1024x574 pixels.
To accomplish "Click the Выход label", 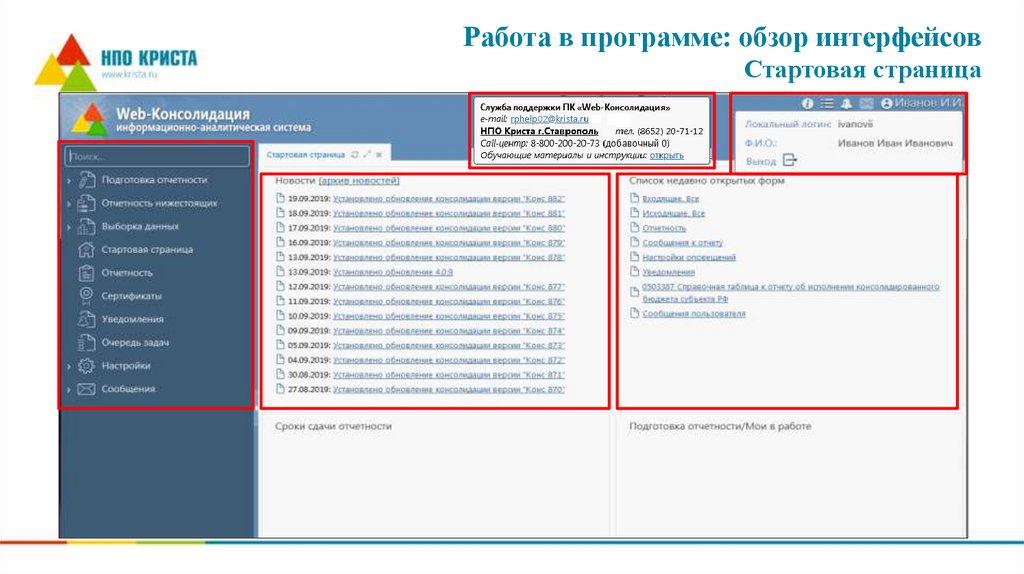I will (x=761, y=161).
